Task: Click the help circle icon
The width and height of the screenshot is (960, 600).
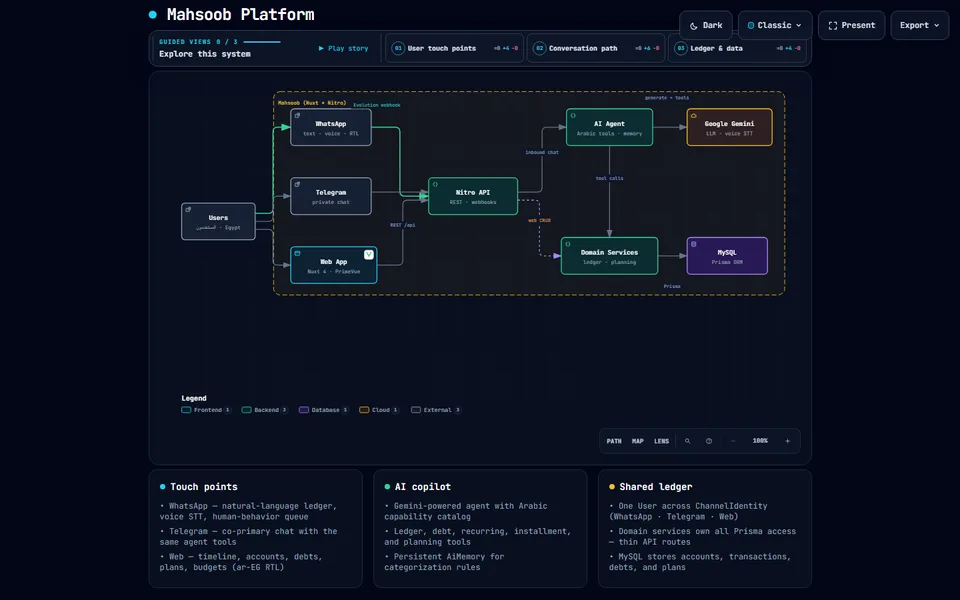Action: (x=709, y=441)
